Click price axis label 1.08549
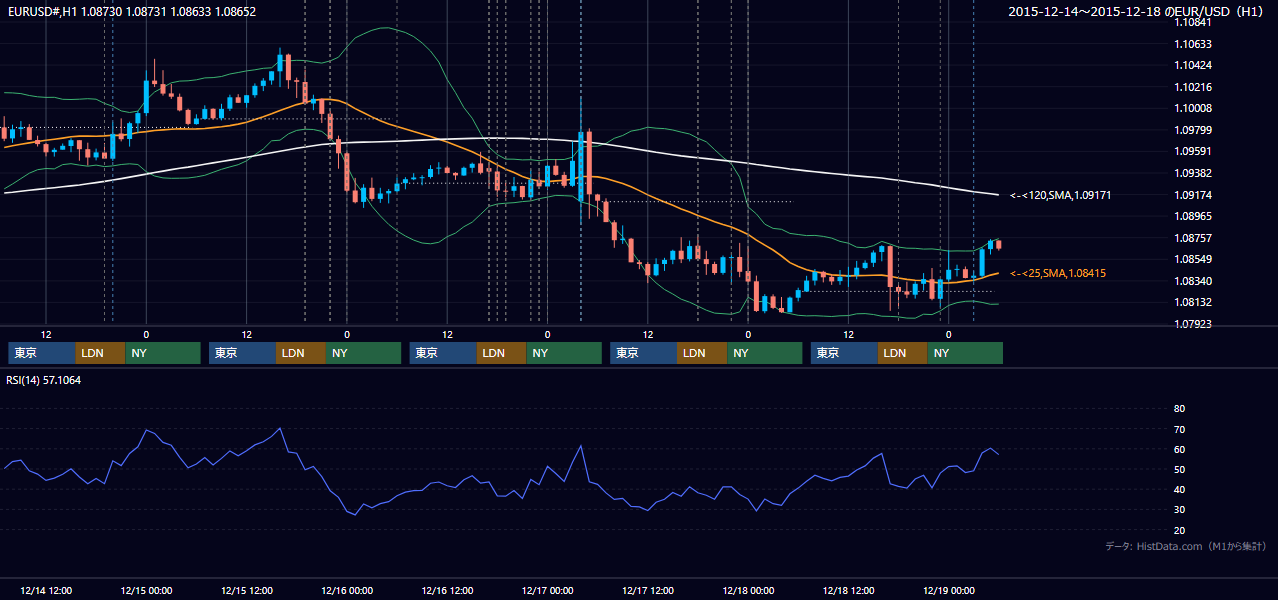Viewport: 1278px width, 600px height. coord(1193,259)
